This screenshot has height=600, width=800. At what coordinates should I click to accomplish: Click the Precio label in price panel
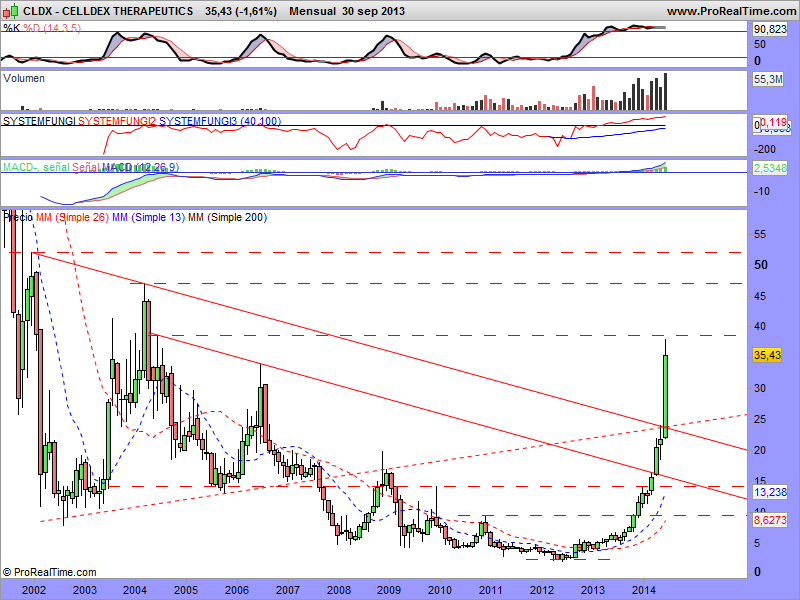tap(18, 217)
